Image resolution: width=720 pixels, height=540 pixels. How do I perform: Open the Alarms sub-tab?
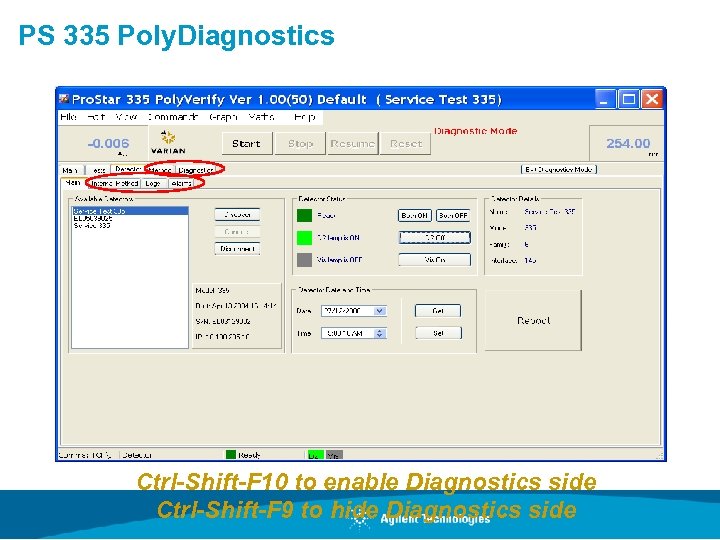[181, 183]
